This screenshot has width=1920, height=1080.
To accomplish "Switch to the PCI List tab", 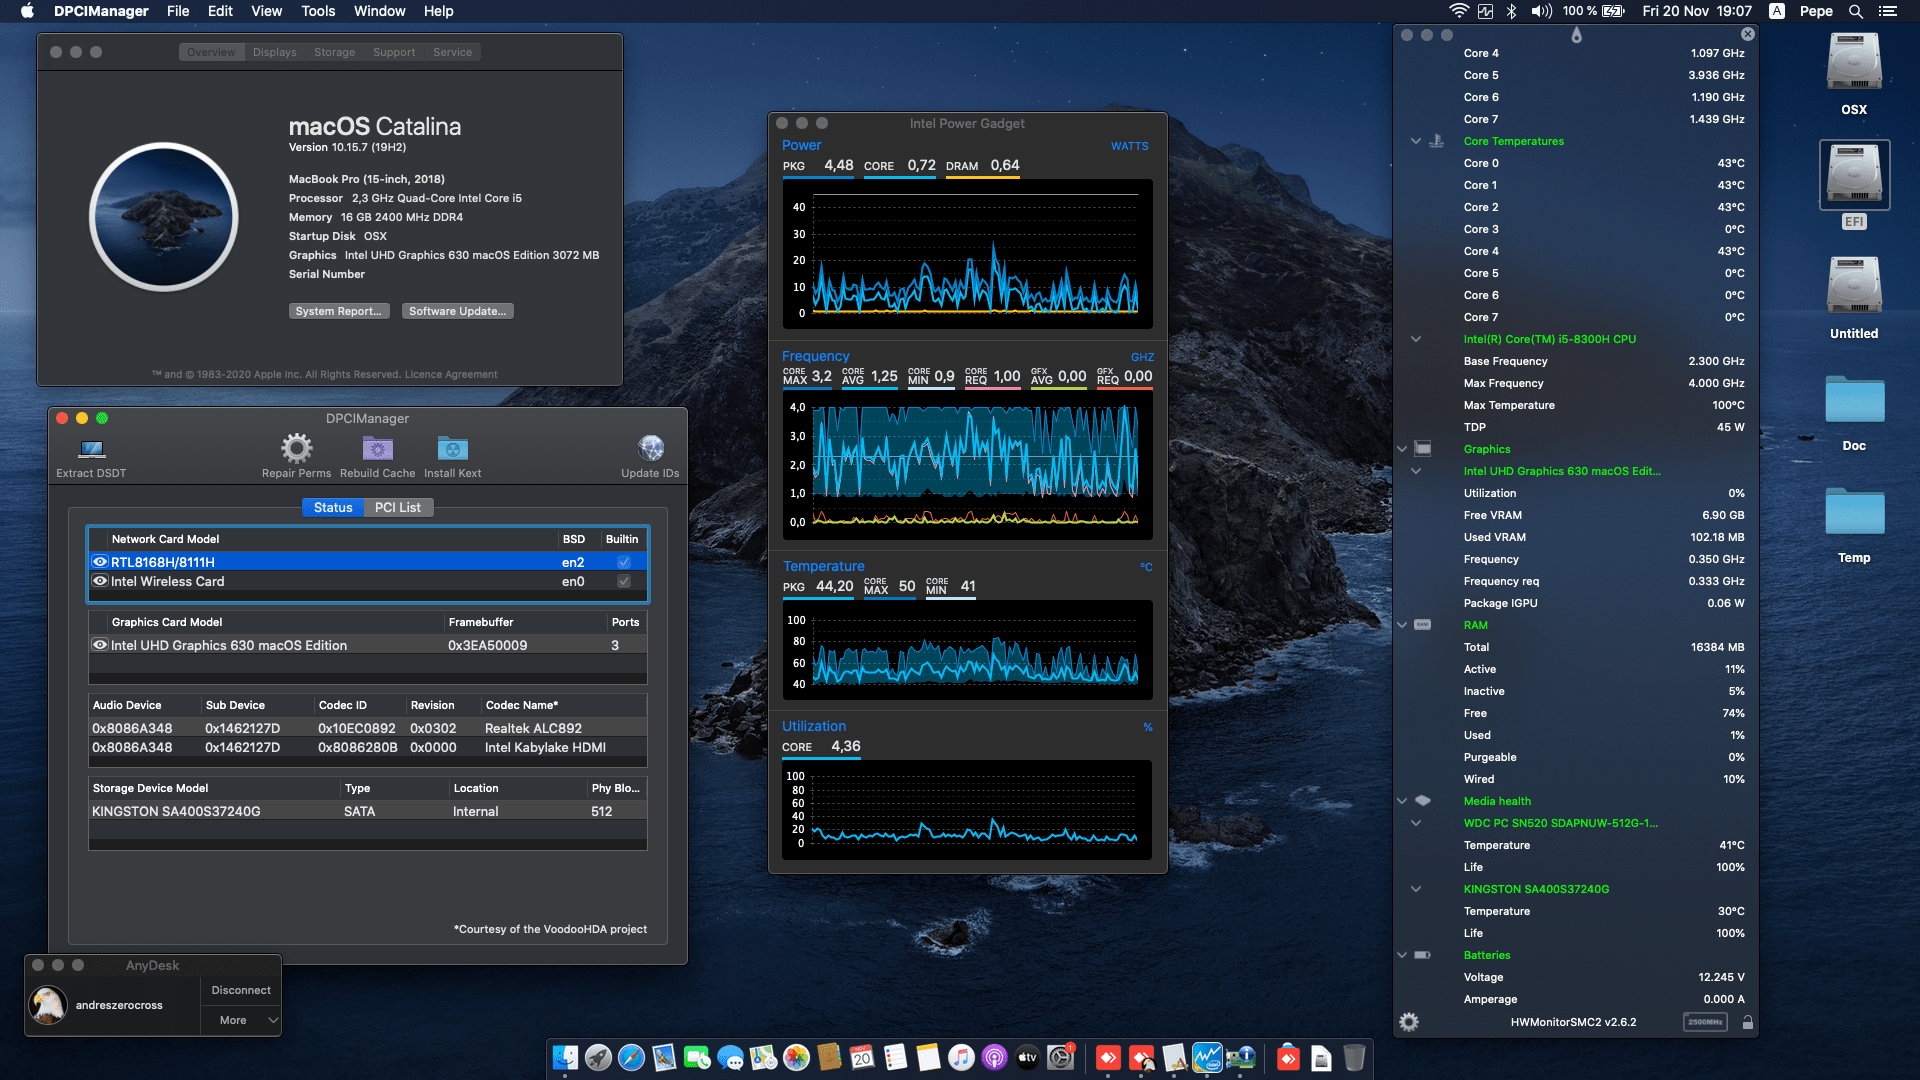I will coord(397,507).
